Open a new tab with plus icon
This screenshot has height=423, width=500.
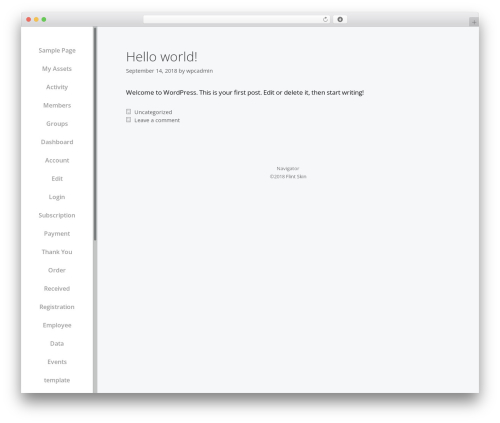click(x=474, y=22)
